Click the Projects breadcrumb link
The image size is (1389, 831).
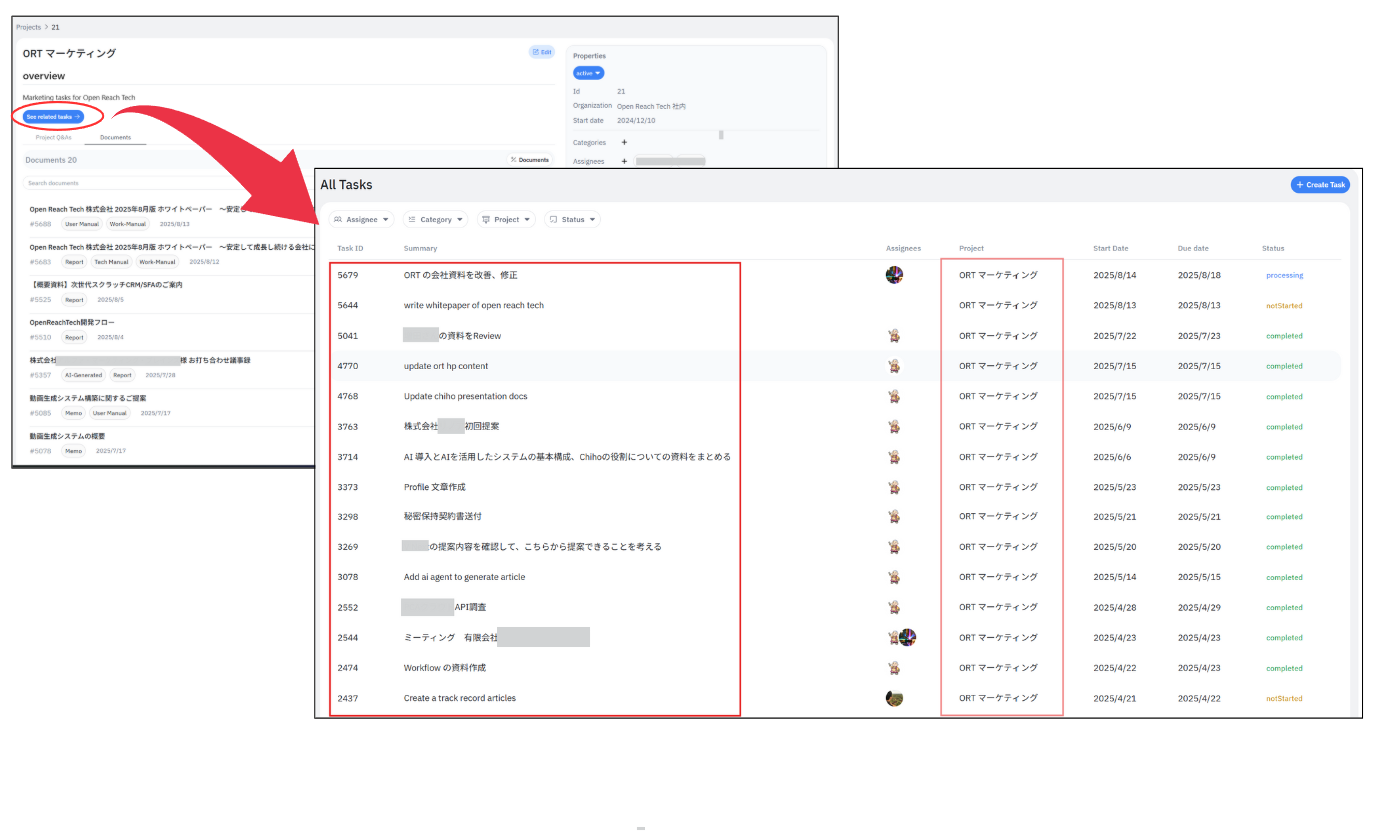pyautogui.click(x=28, y=27)
